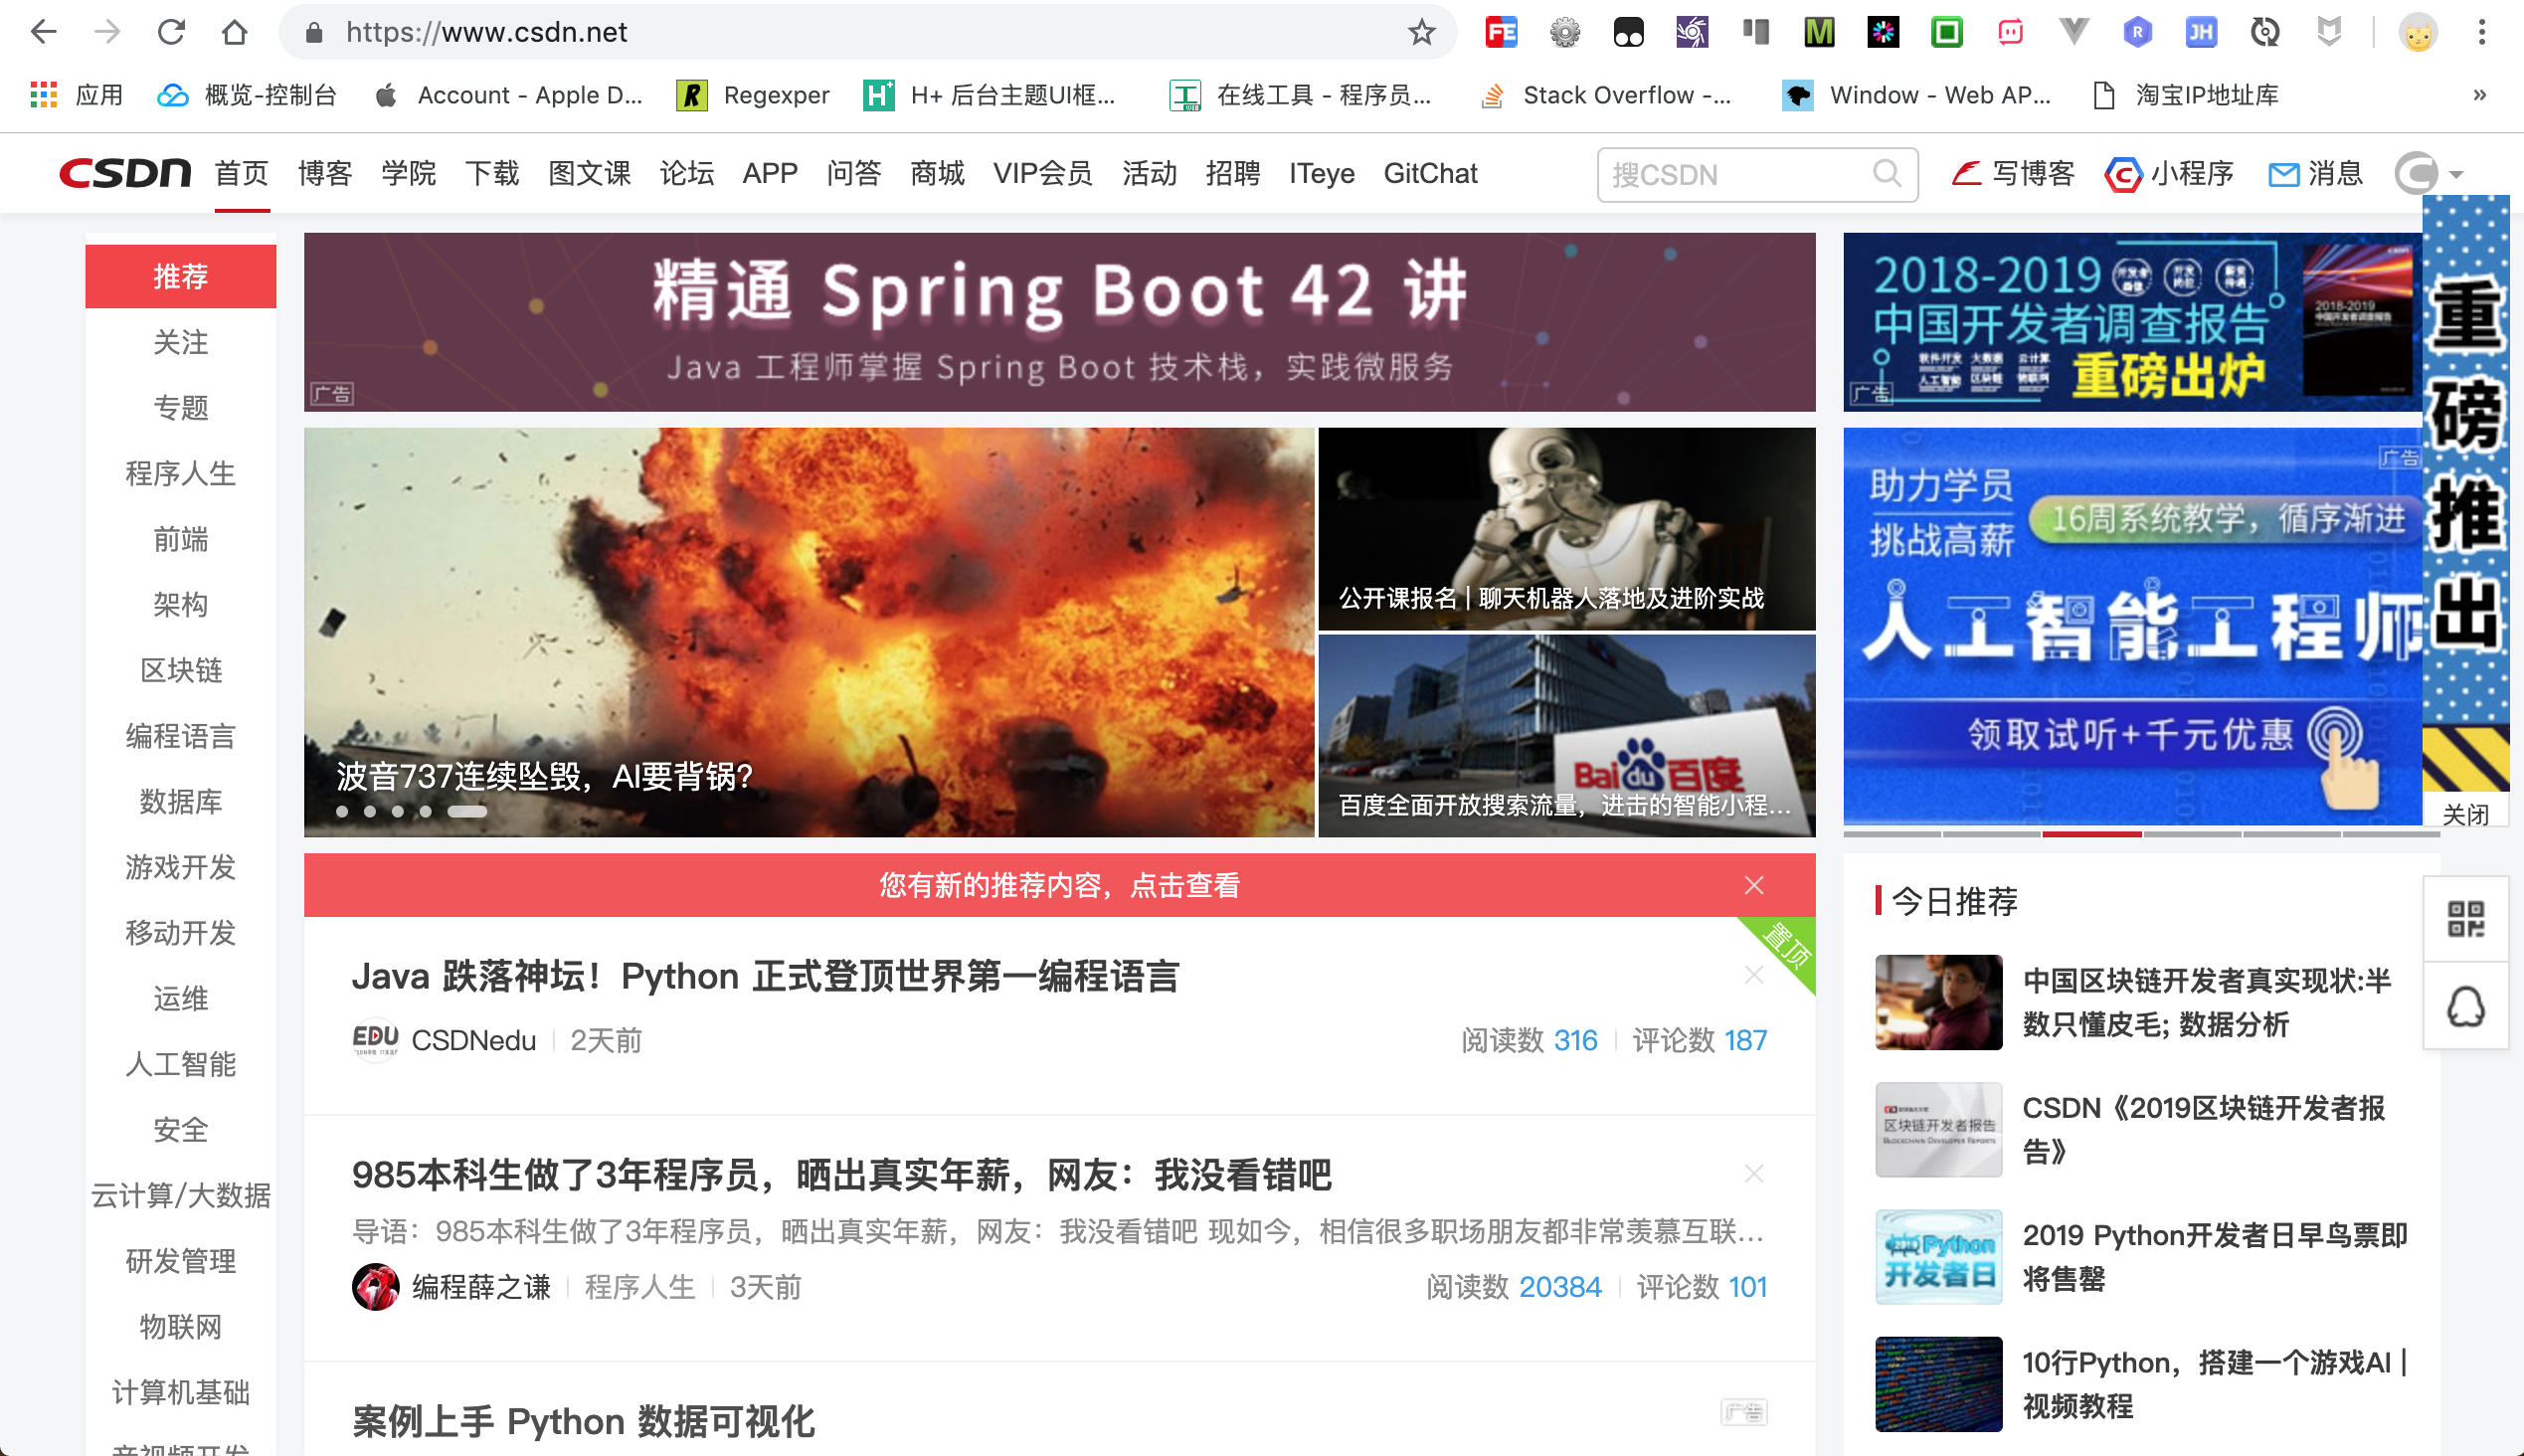Reload the page with refresh icon
The image size is (2524, 1456).
pyautogui.click(x=171, y=33)
